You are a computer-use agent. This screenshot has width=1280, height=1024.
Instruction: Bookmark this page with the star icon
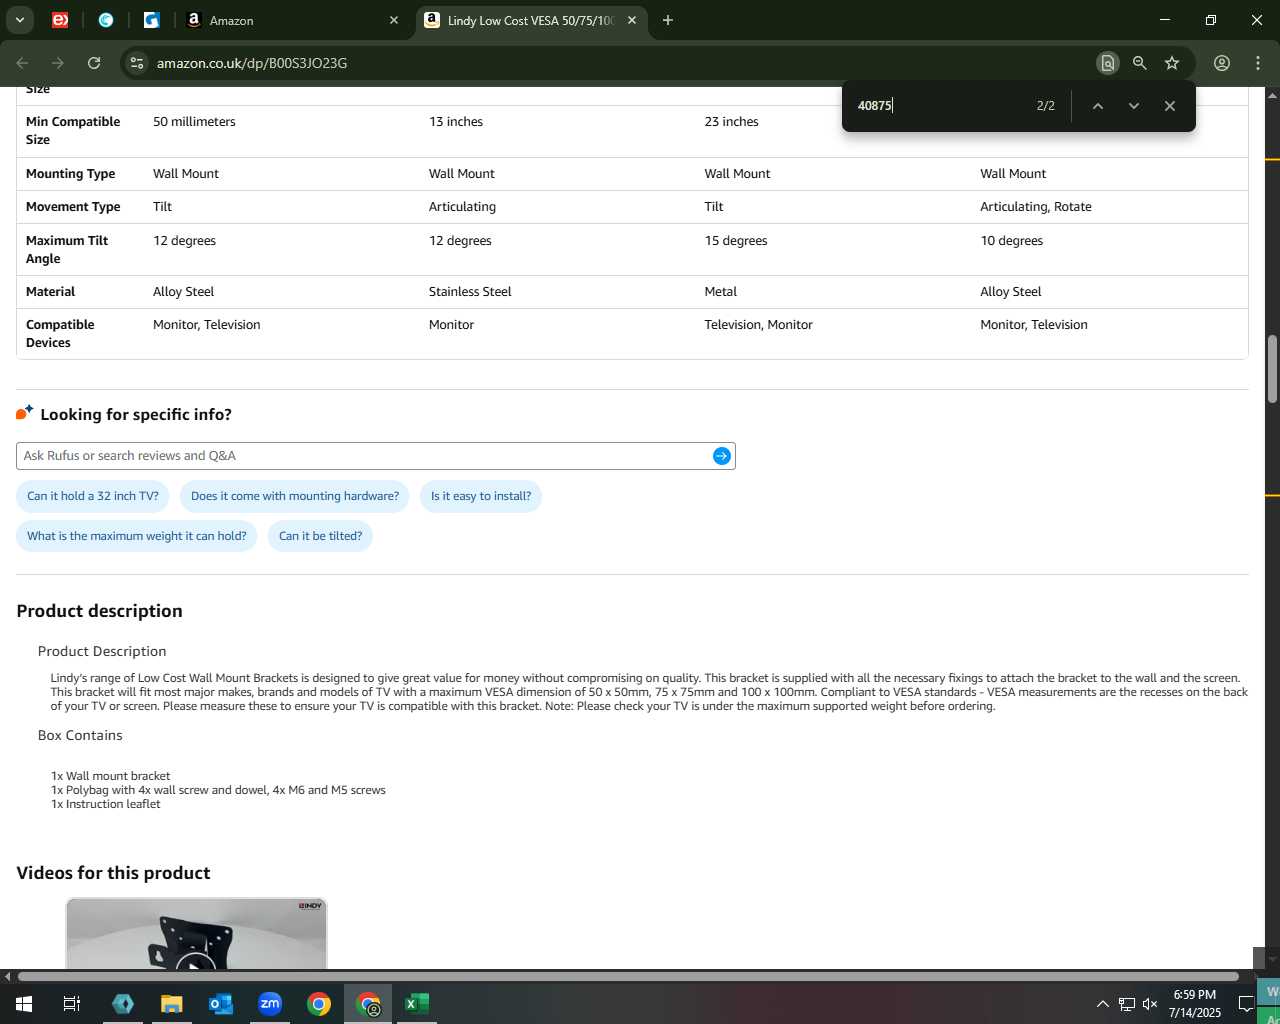[1172, 63]
